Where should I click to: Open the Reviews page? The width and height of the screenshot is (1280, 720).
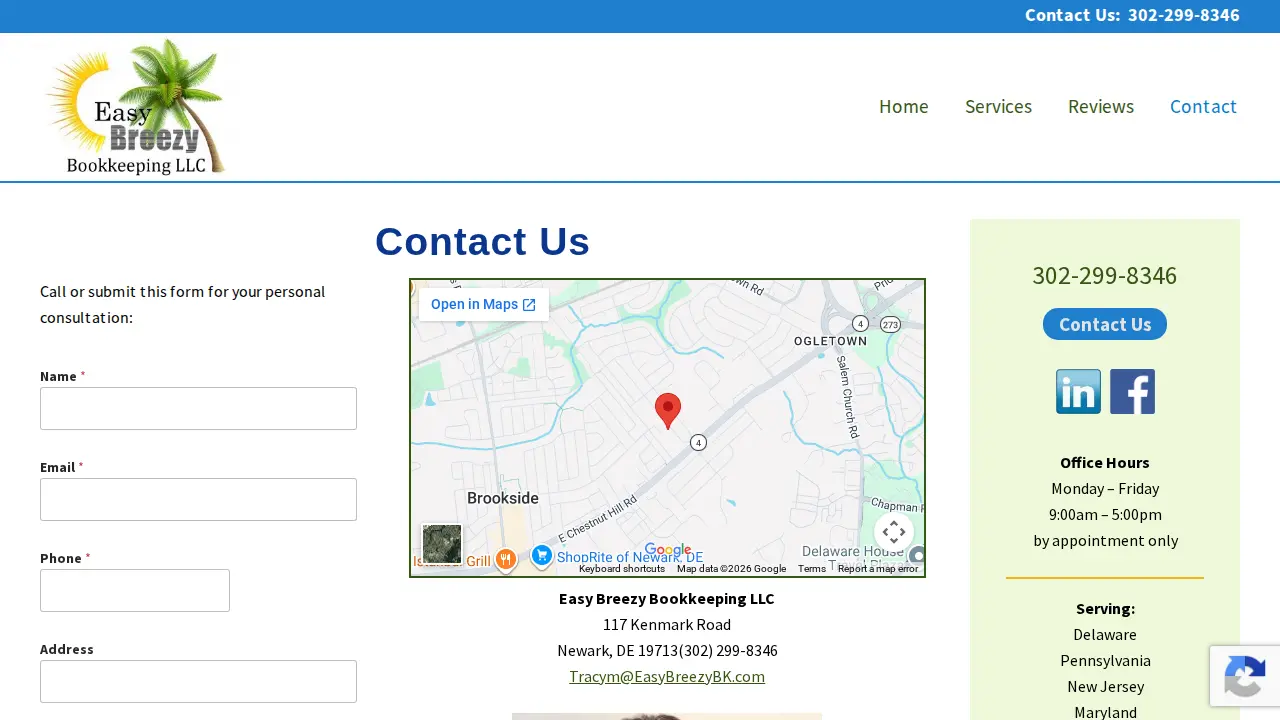click(x=1101, y=106)
